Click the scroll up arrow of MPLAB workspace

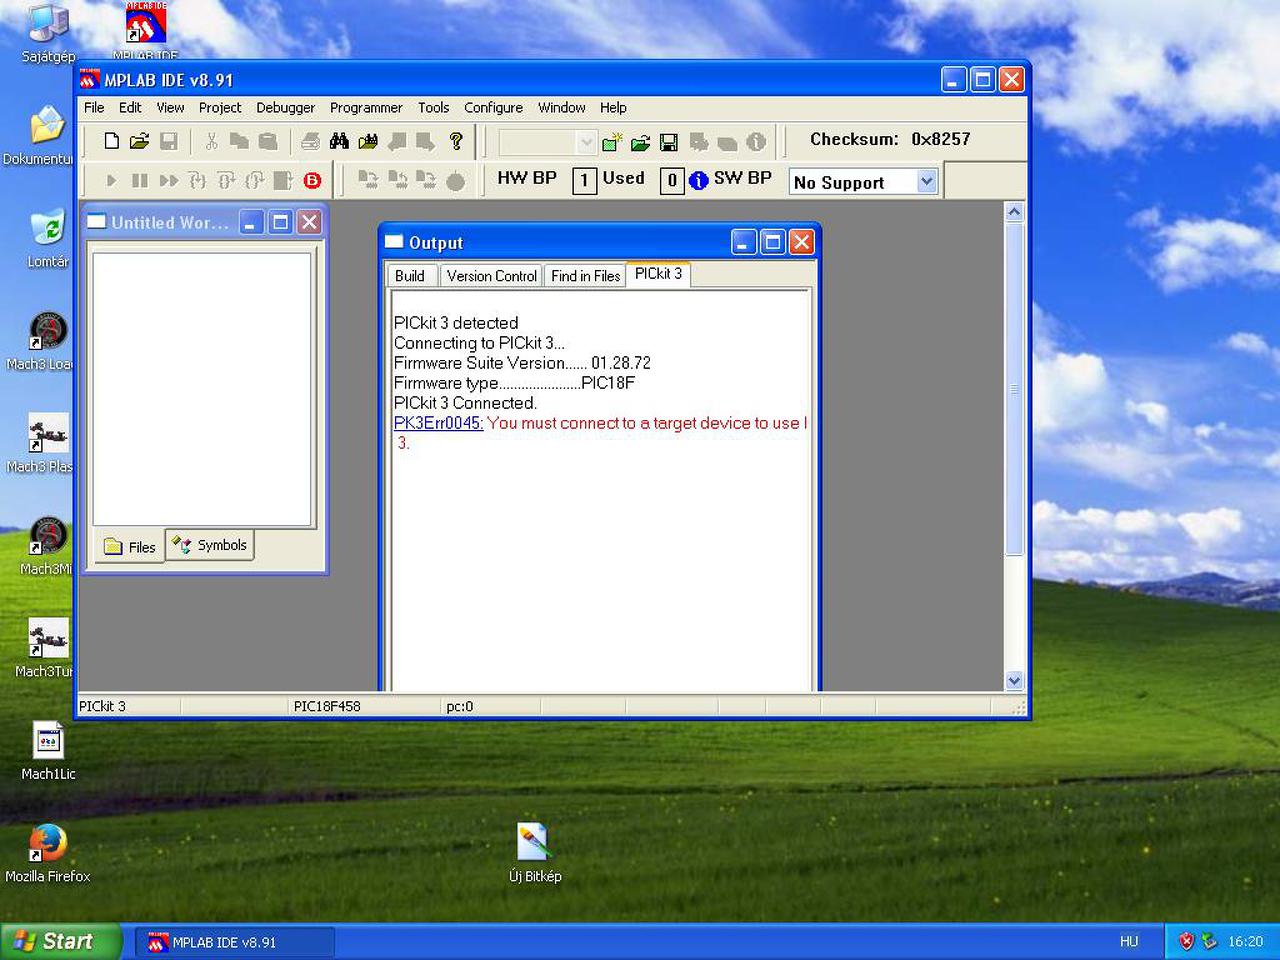[1014, 212]
